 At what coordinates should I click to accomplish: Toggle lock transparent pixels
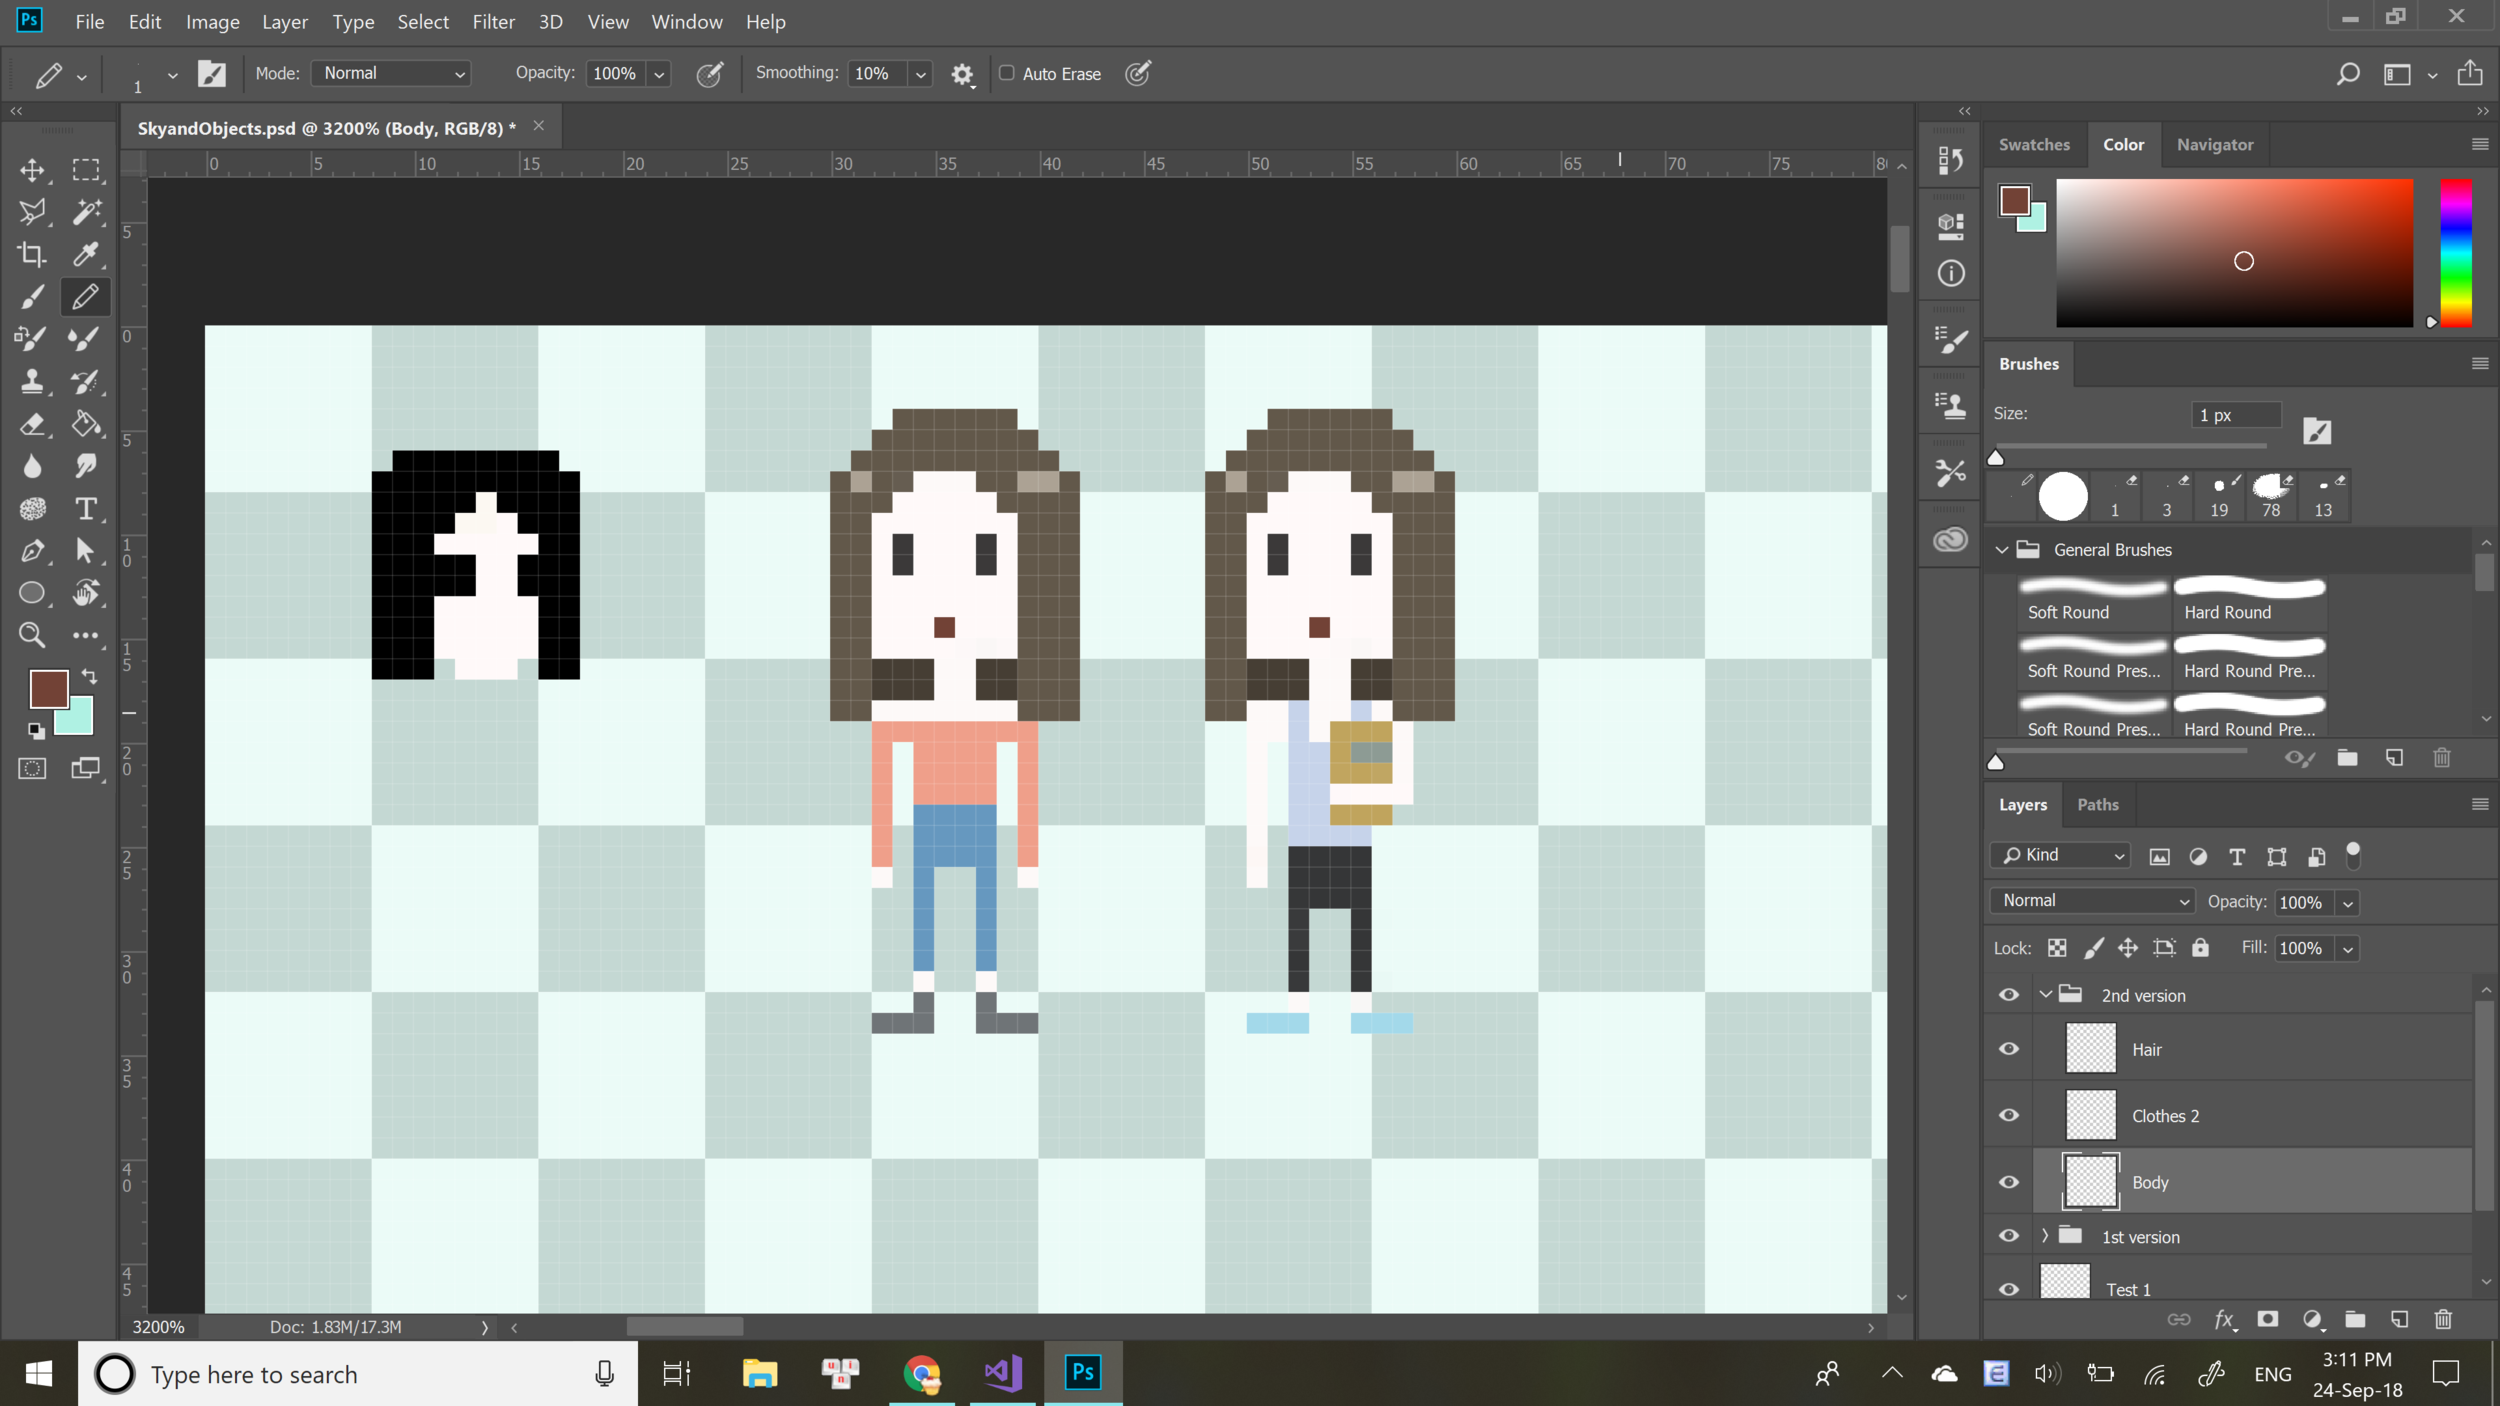tap(2057, 947)
